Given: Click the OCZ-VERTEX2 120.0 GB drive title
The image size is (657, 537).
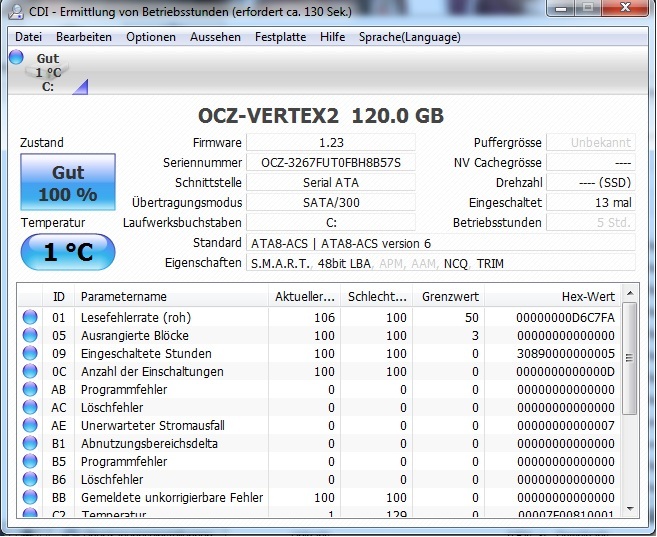Looking at the screenshot, I should 321,116.
